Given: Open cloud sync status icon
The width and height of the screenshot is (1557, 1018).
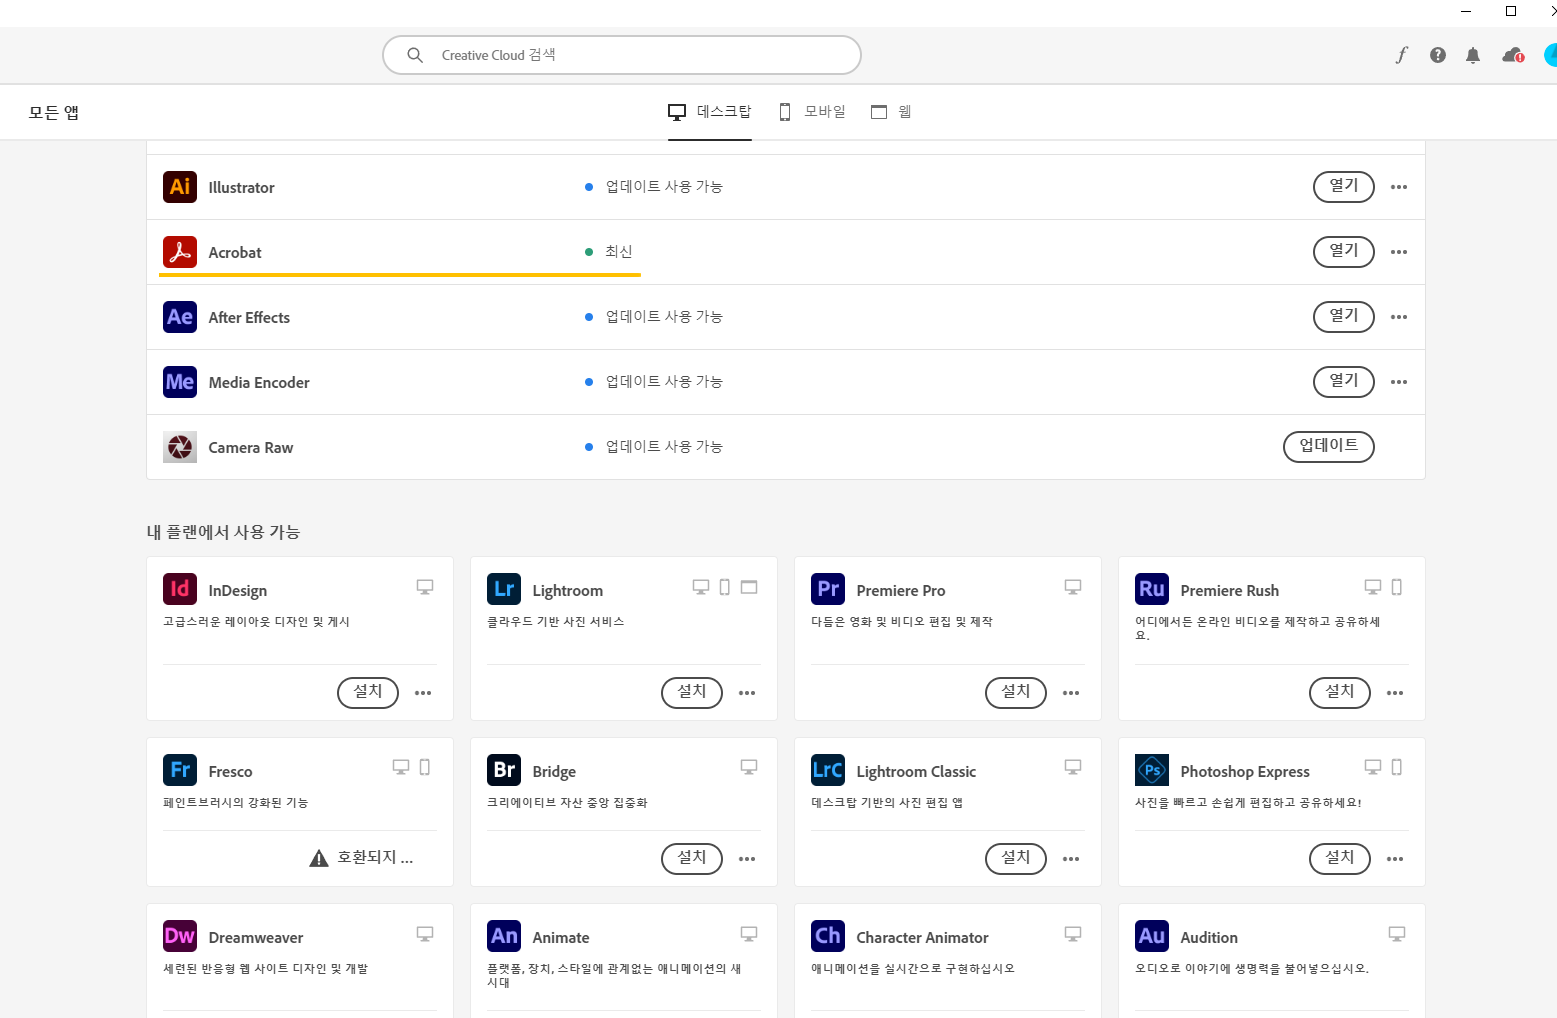Looking at the screenshot, I should pos(1513,55).
